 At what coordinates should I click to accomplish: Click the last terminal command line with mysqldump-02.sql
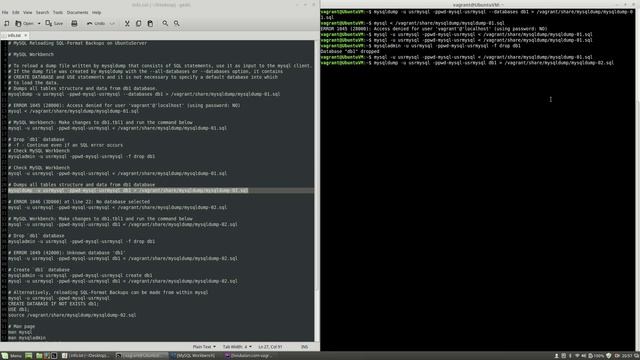(x=467, y=63)
